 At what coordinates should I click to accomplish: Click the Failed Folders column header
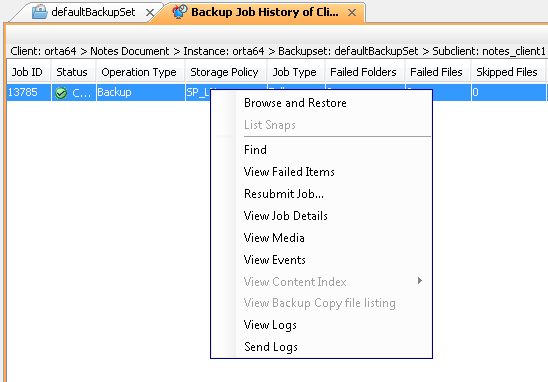pyautogui.click(x=365, y=72)
